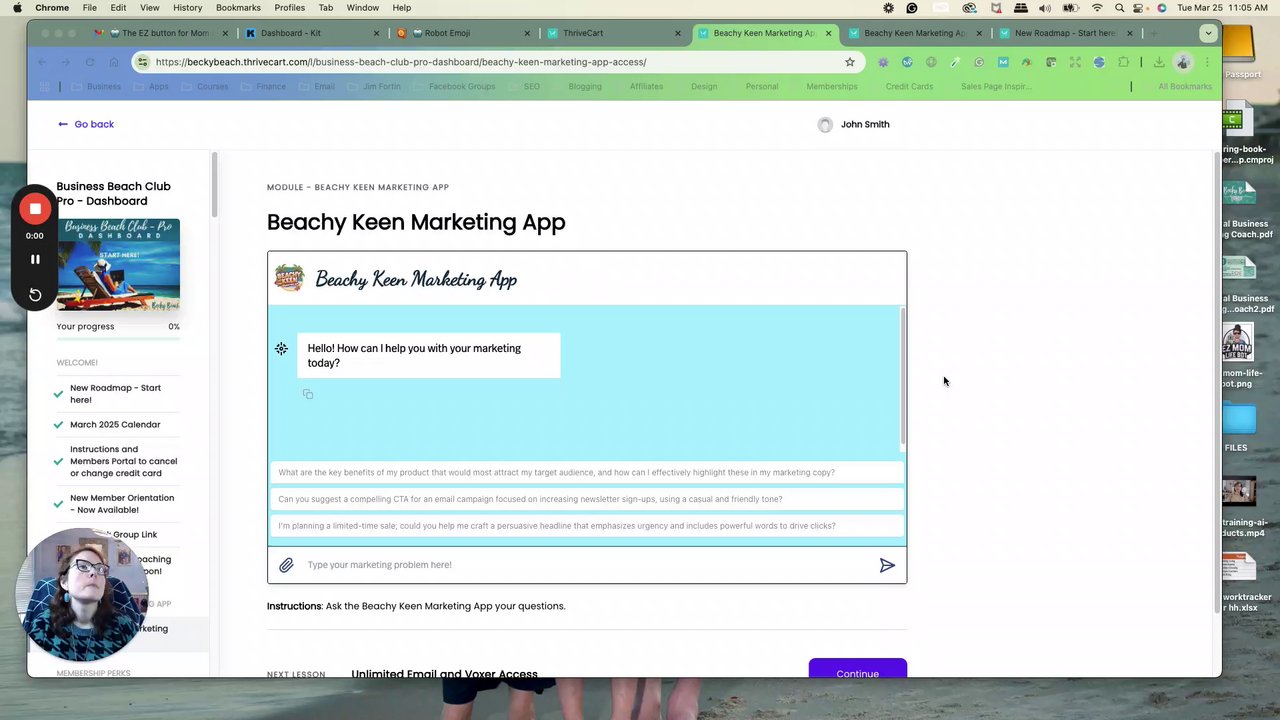Close the ThriveCart tab
Screen dimensions: 1280x720
678,33
